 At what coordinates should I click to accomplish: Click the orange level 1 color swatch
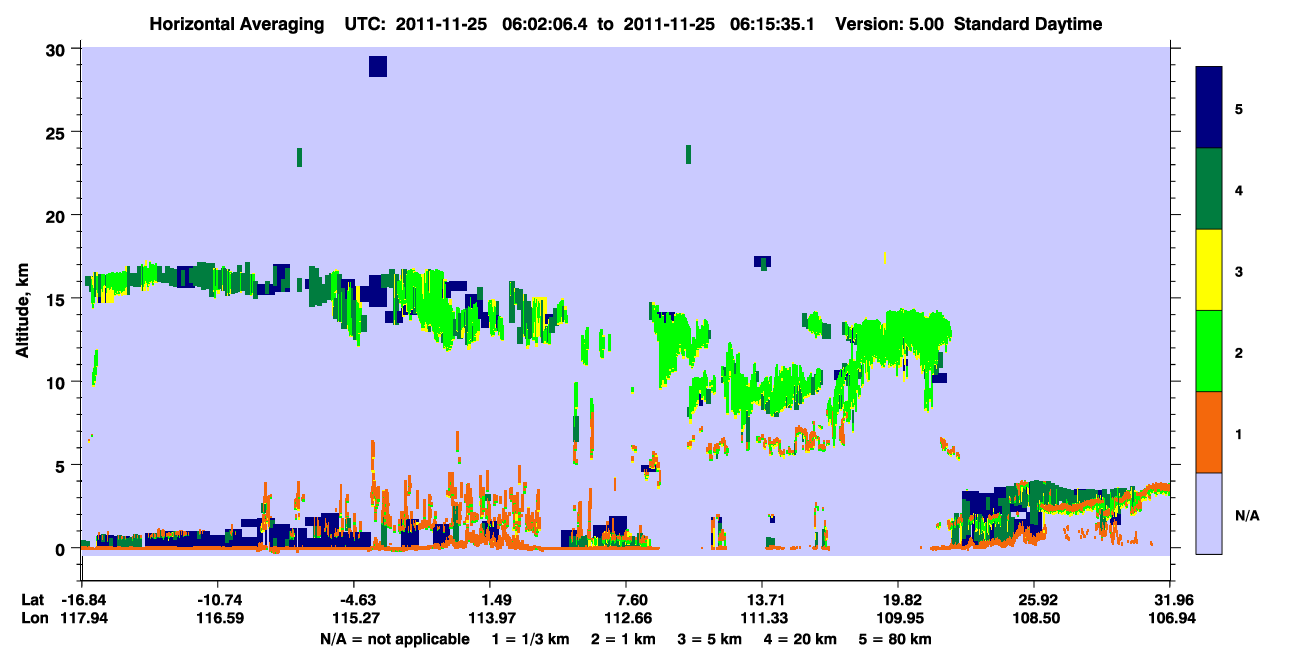pyautogui.click(x=1209, y=432)
